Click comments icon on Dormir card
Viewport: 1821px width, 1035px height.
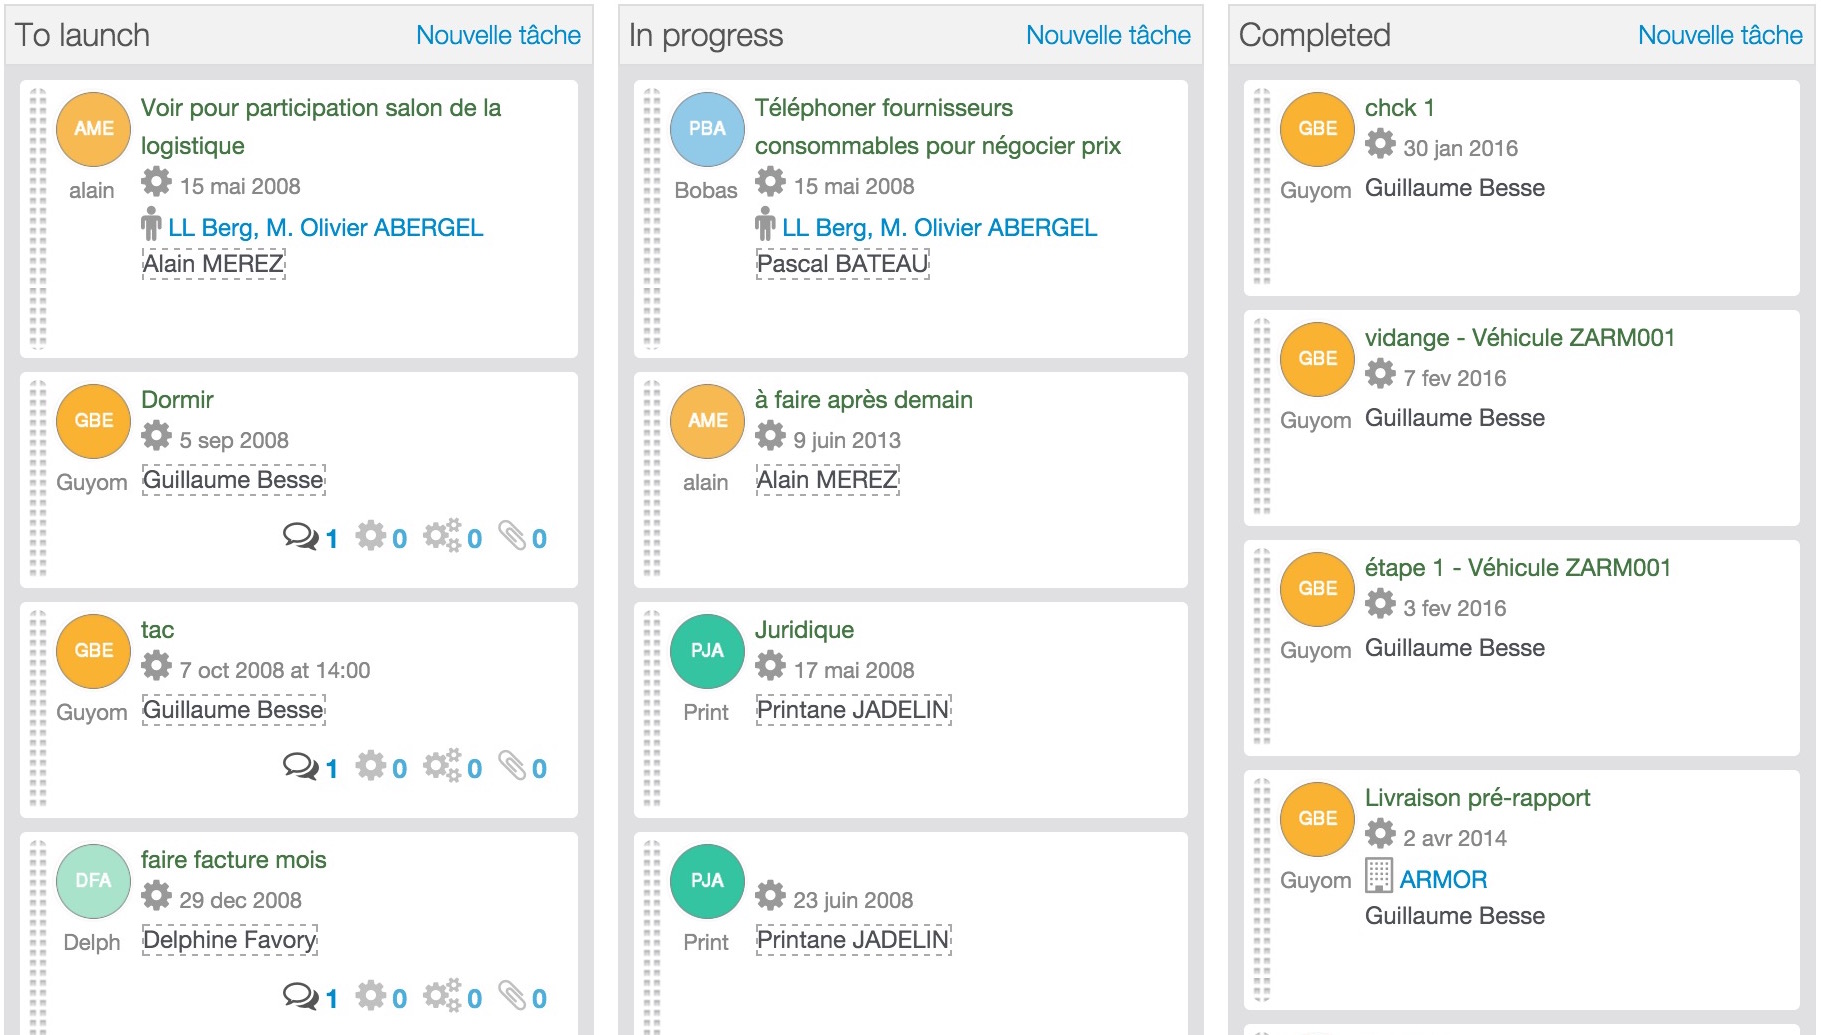[x=299, y=537]
